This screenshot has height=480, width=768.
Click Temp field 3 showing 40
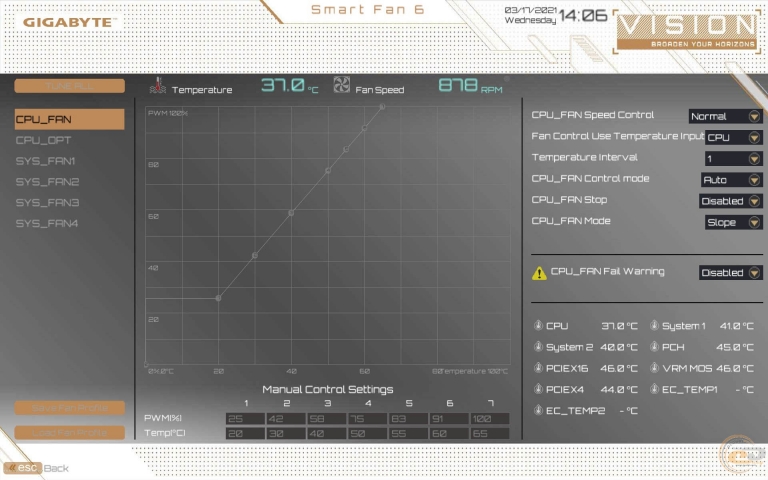point(326,433)
